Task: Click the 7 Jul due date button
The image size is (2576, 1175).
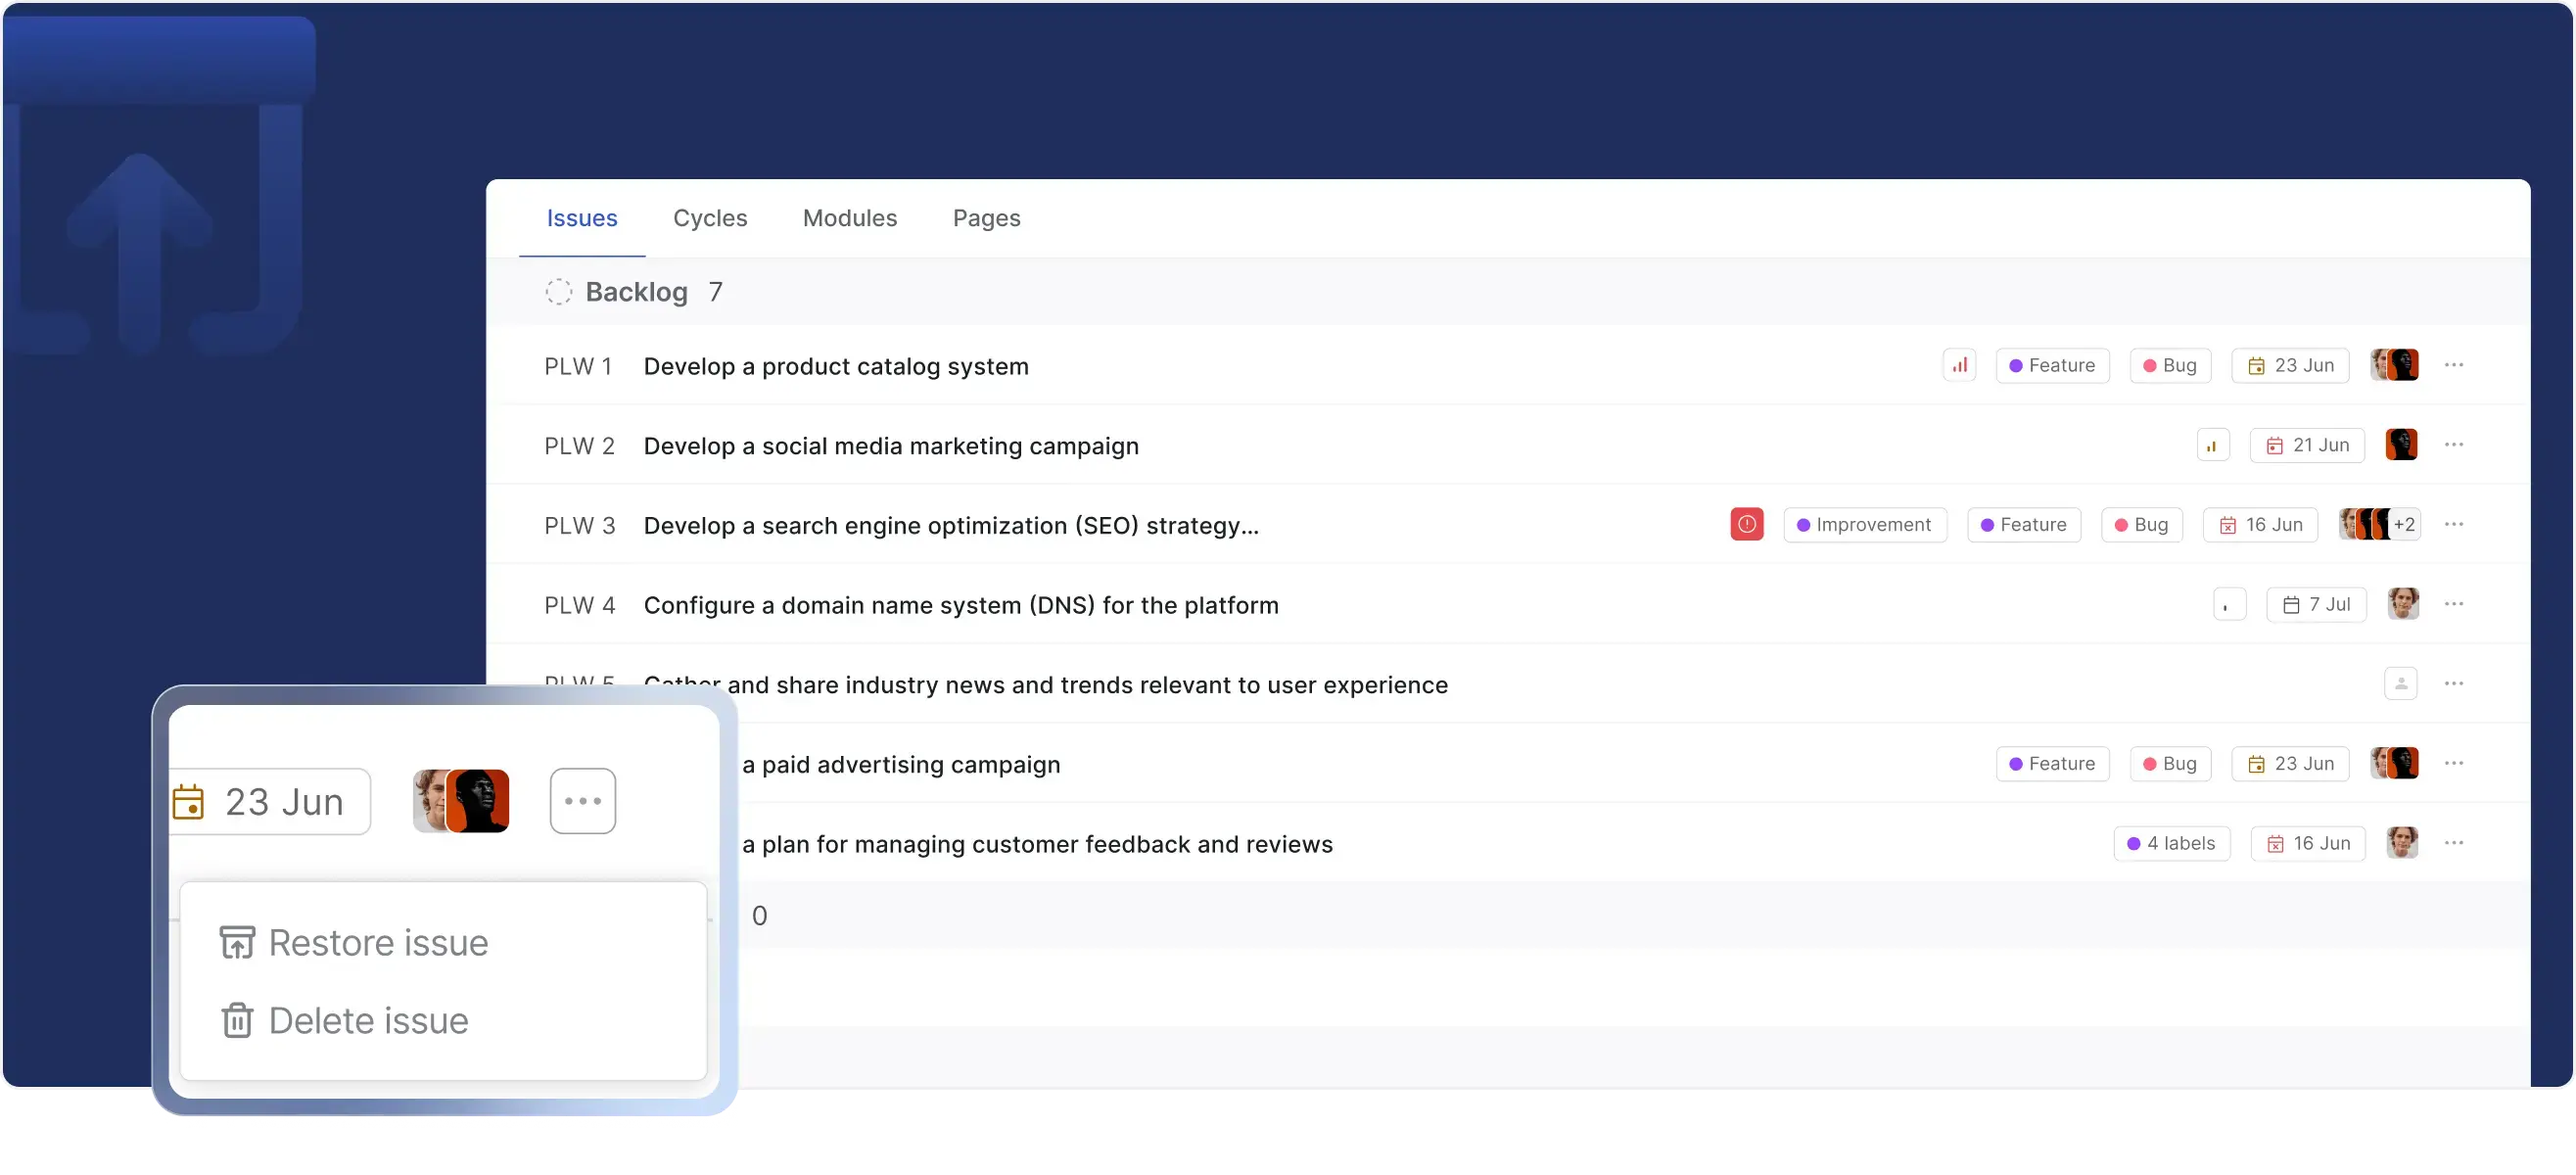Action: click(x=2316, y=604)
